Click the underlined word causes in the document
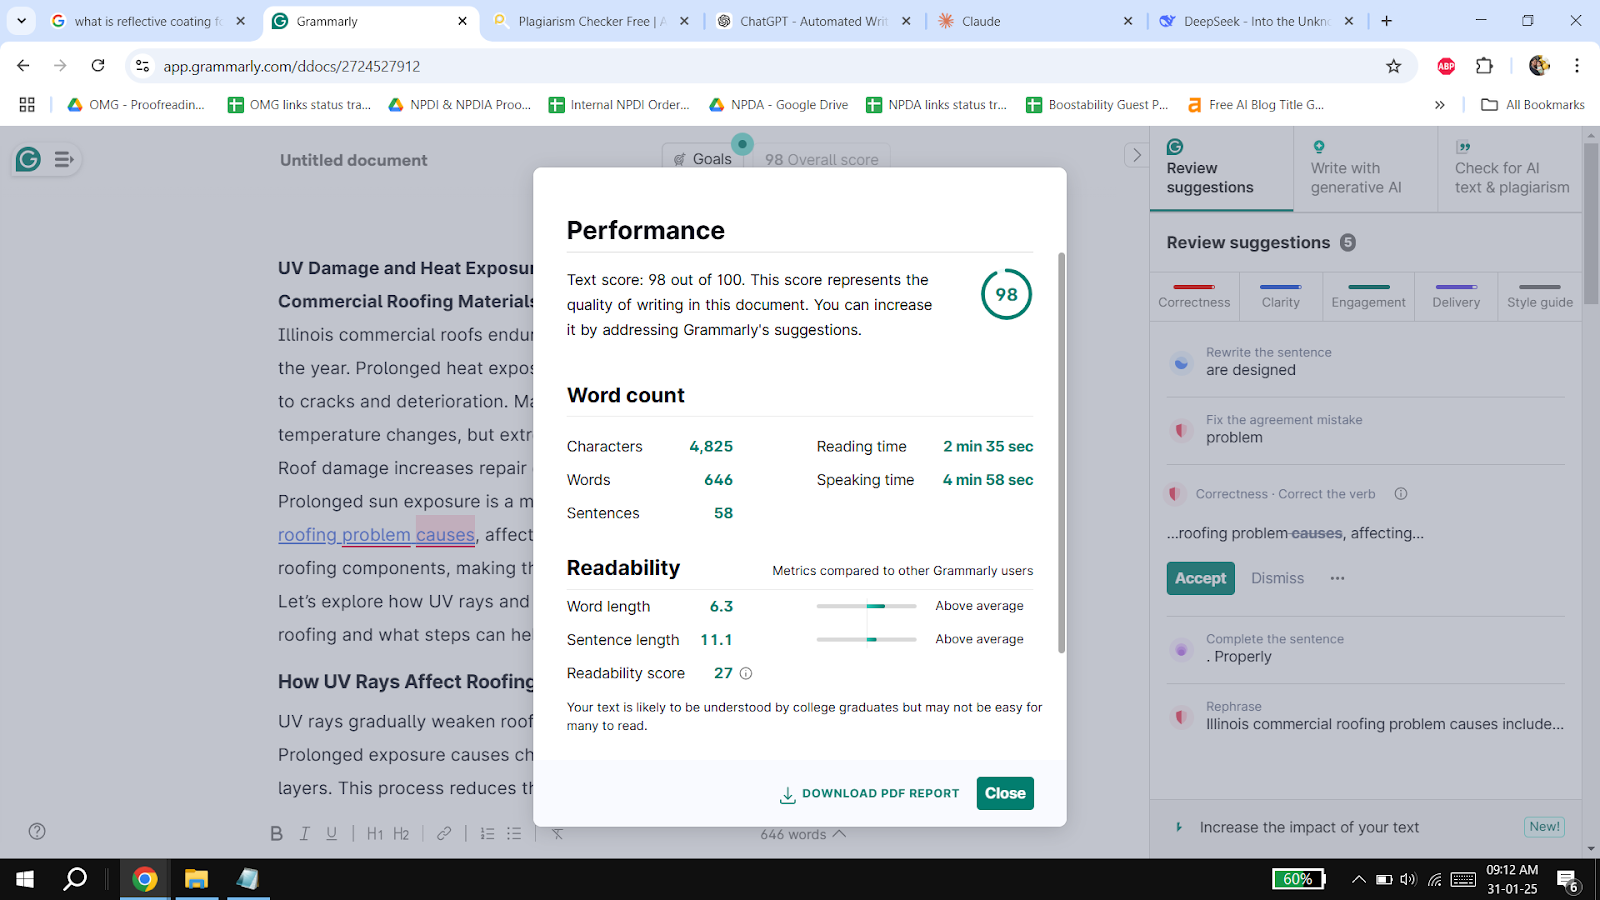This screenshot has width=1600, height=900. point(445,535)
